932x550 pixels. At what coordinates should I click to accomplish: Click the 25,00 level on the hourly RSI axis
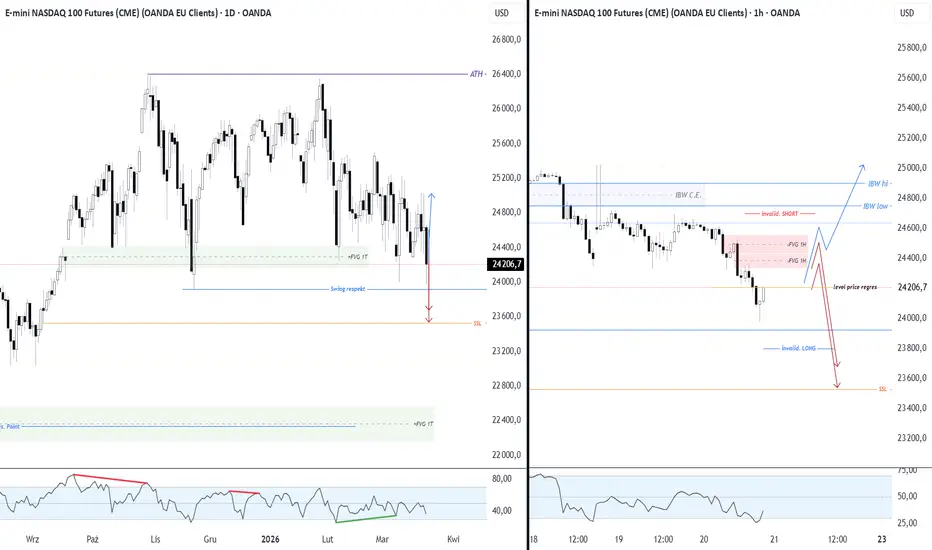tap(907, 523)
